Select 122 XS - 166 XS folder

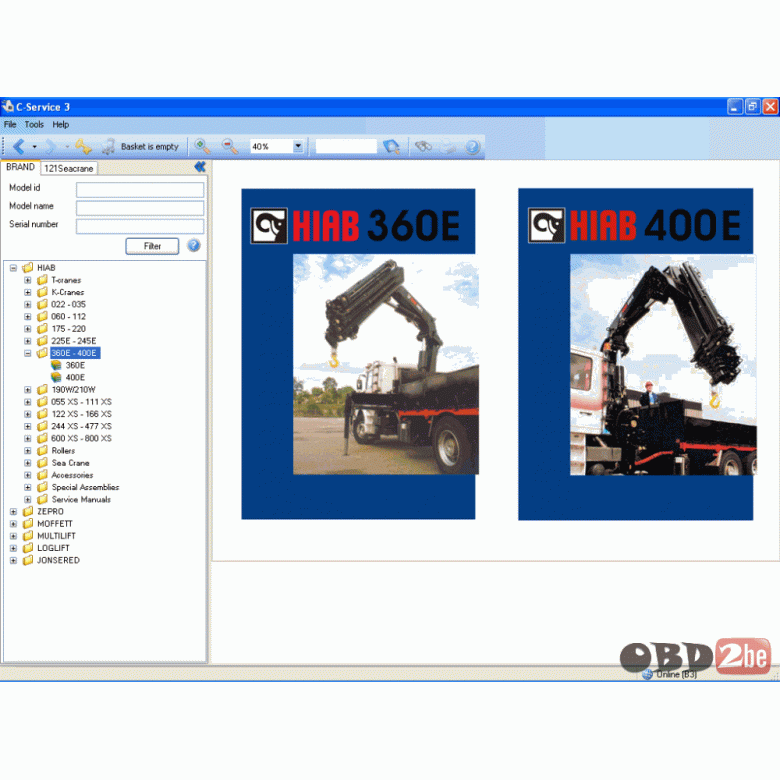(82, 414)
